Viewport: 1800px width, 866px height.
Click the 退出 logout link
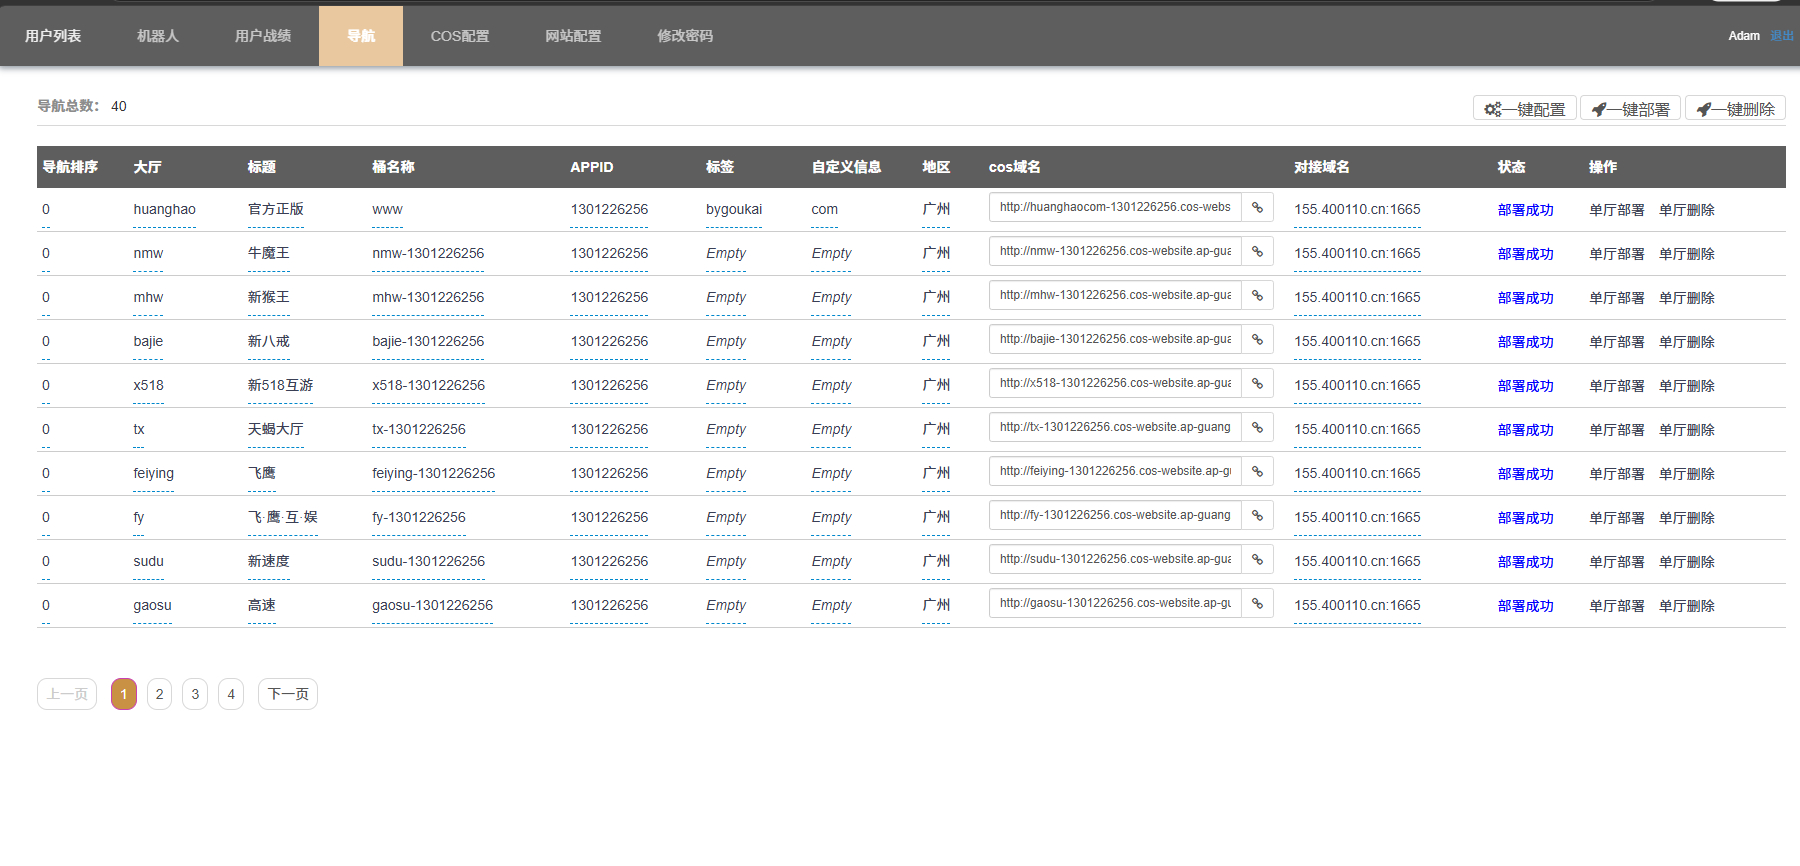point(1782,36)
